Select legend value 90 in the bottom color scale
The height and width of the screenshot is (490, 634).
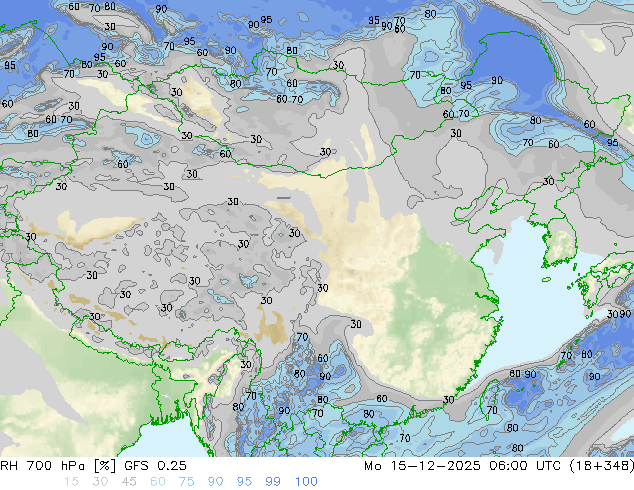215,482
